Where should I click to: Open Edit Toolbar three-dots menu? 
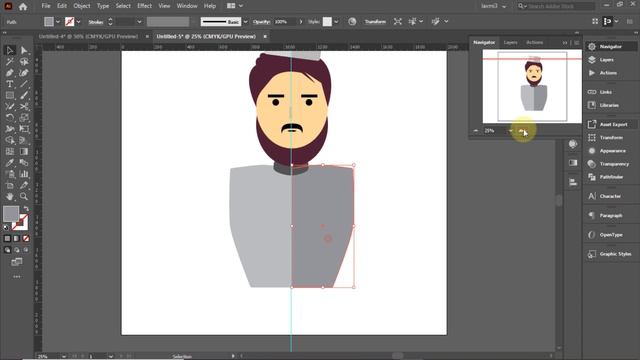(17, 277)
